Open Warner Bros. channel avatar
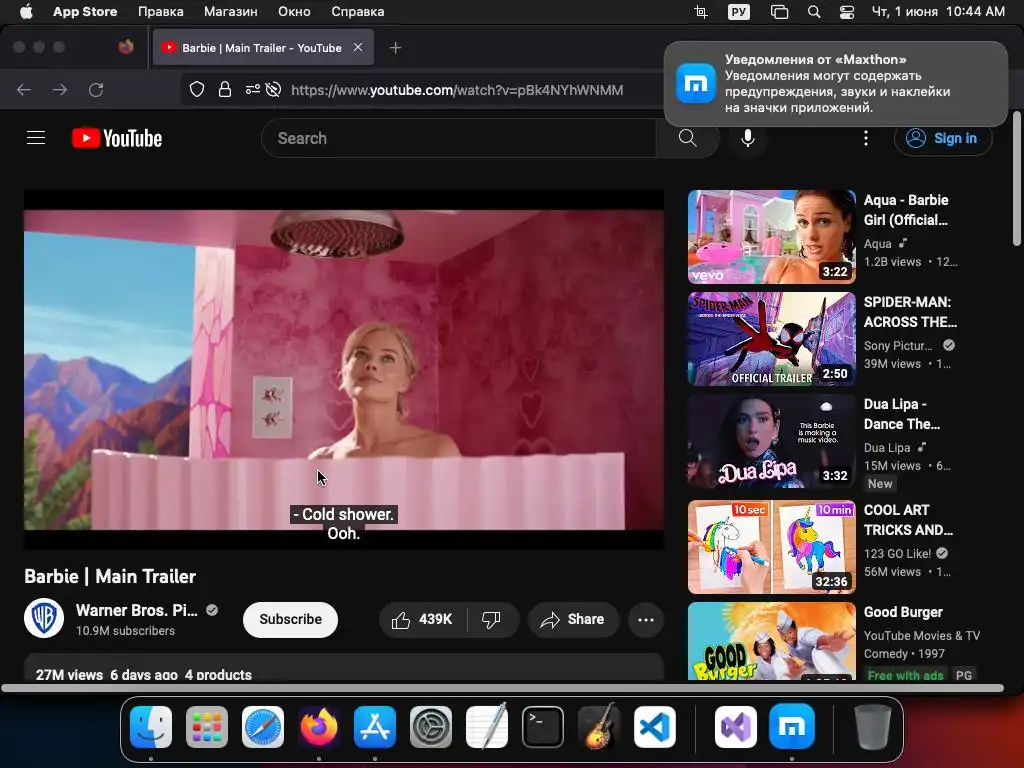The height and width of the screenshot is (768, 1024). coord(44,618)
